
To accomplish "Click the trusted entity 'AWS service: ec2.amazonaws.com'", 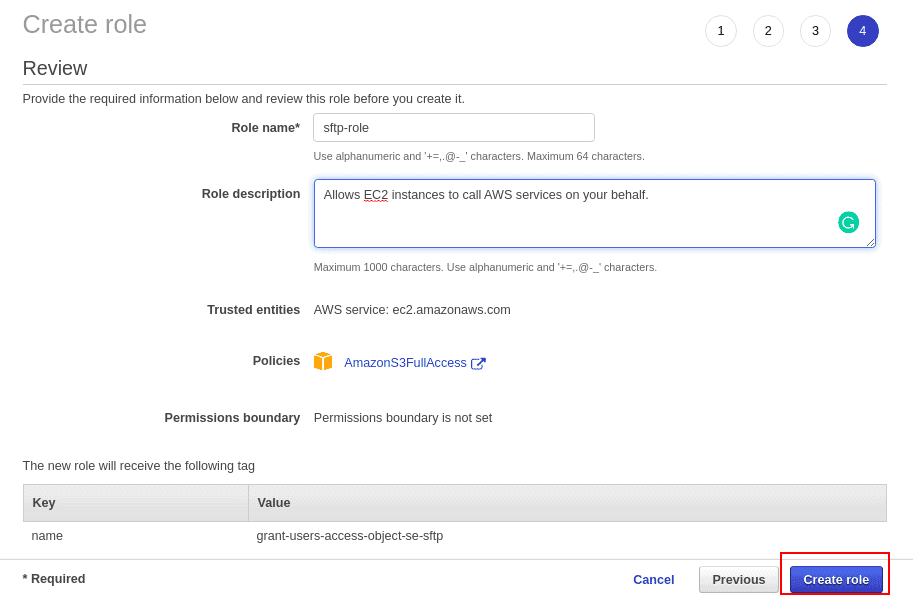I will pyautogui.click(x=412, y=310).
